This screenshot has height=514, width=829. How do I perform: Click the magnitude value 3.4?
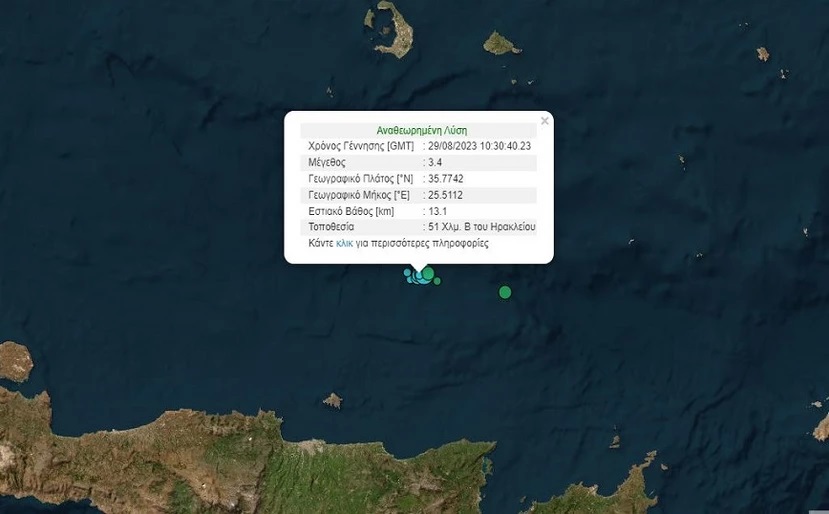[x=435, y=162]
